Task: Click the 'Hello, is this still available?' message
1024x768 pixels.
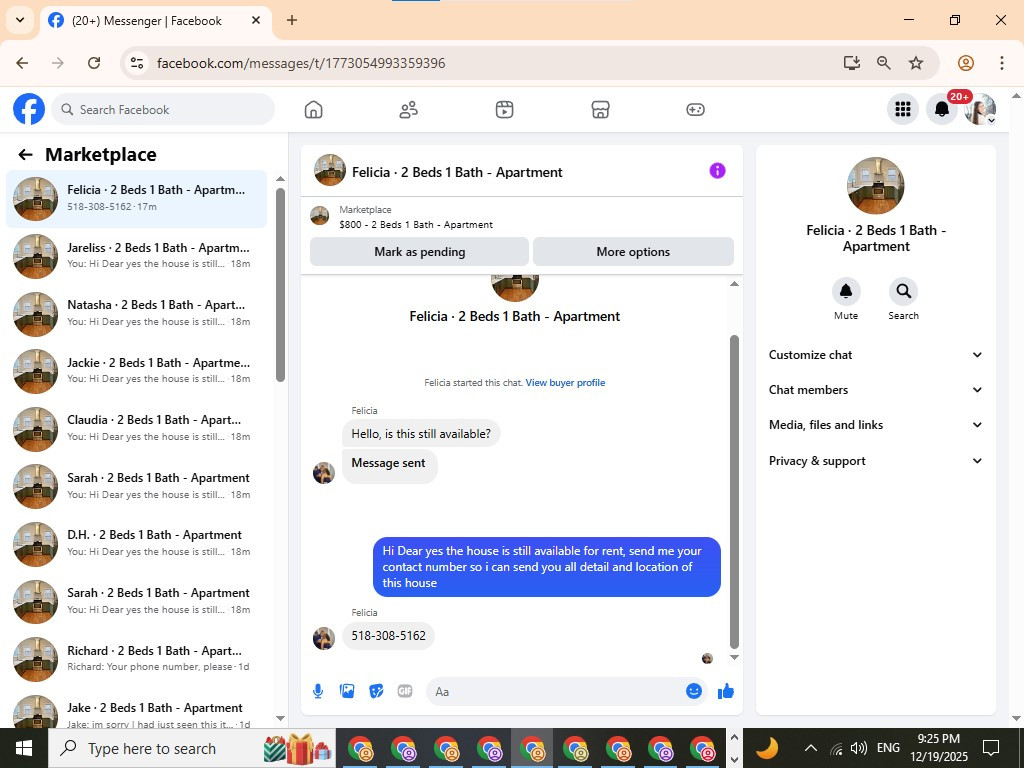Action: click(x=421, y=434)
